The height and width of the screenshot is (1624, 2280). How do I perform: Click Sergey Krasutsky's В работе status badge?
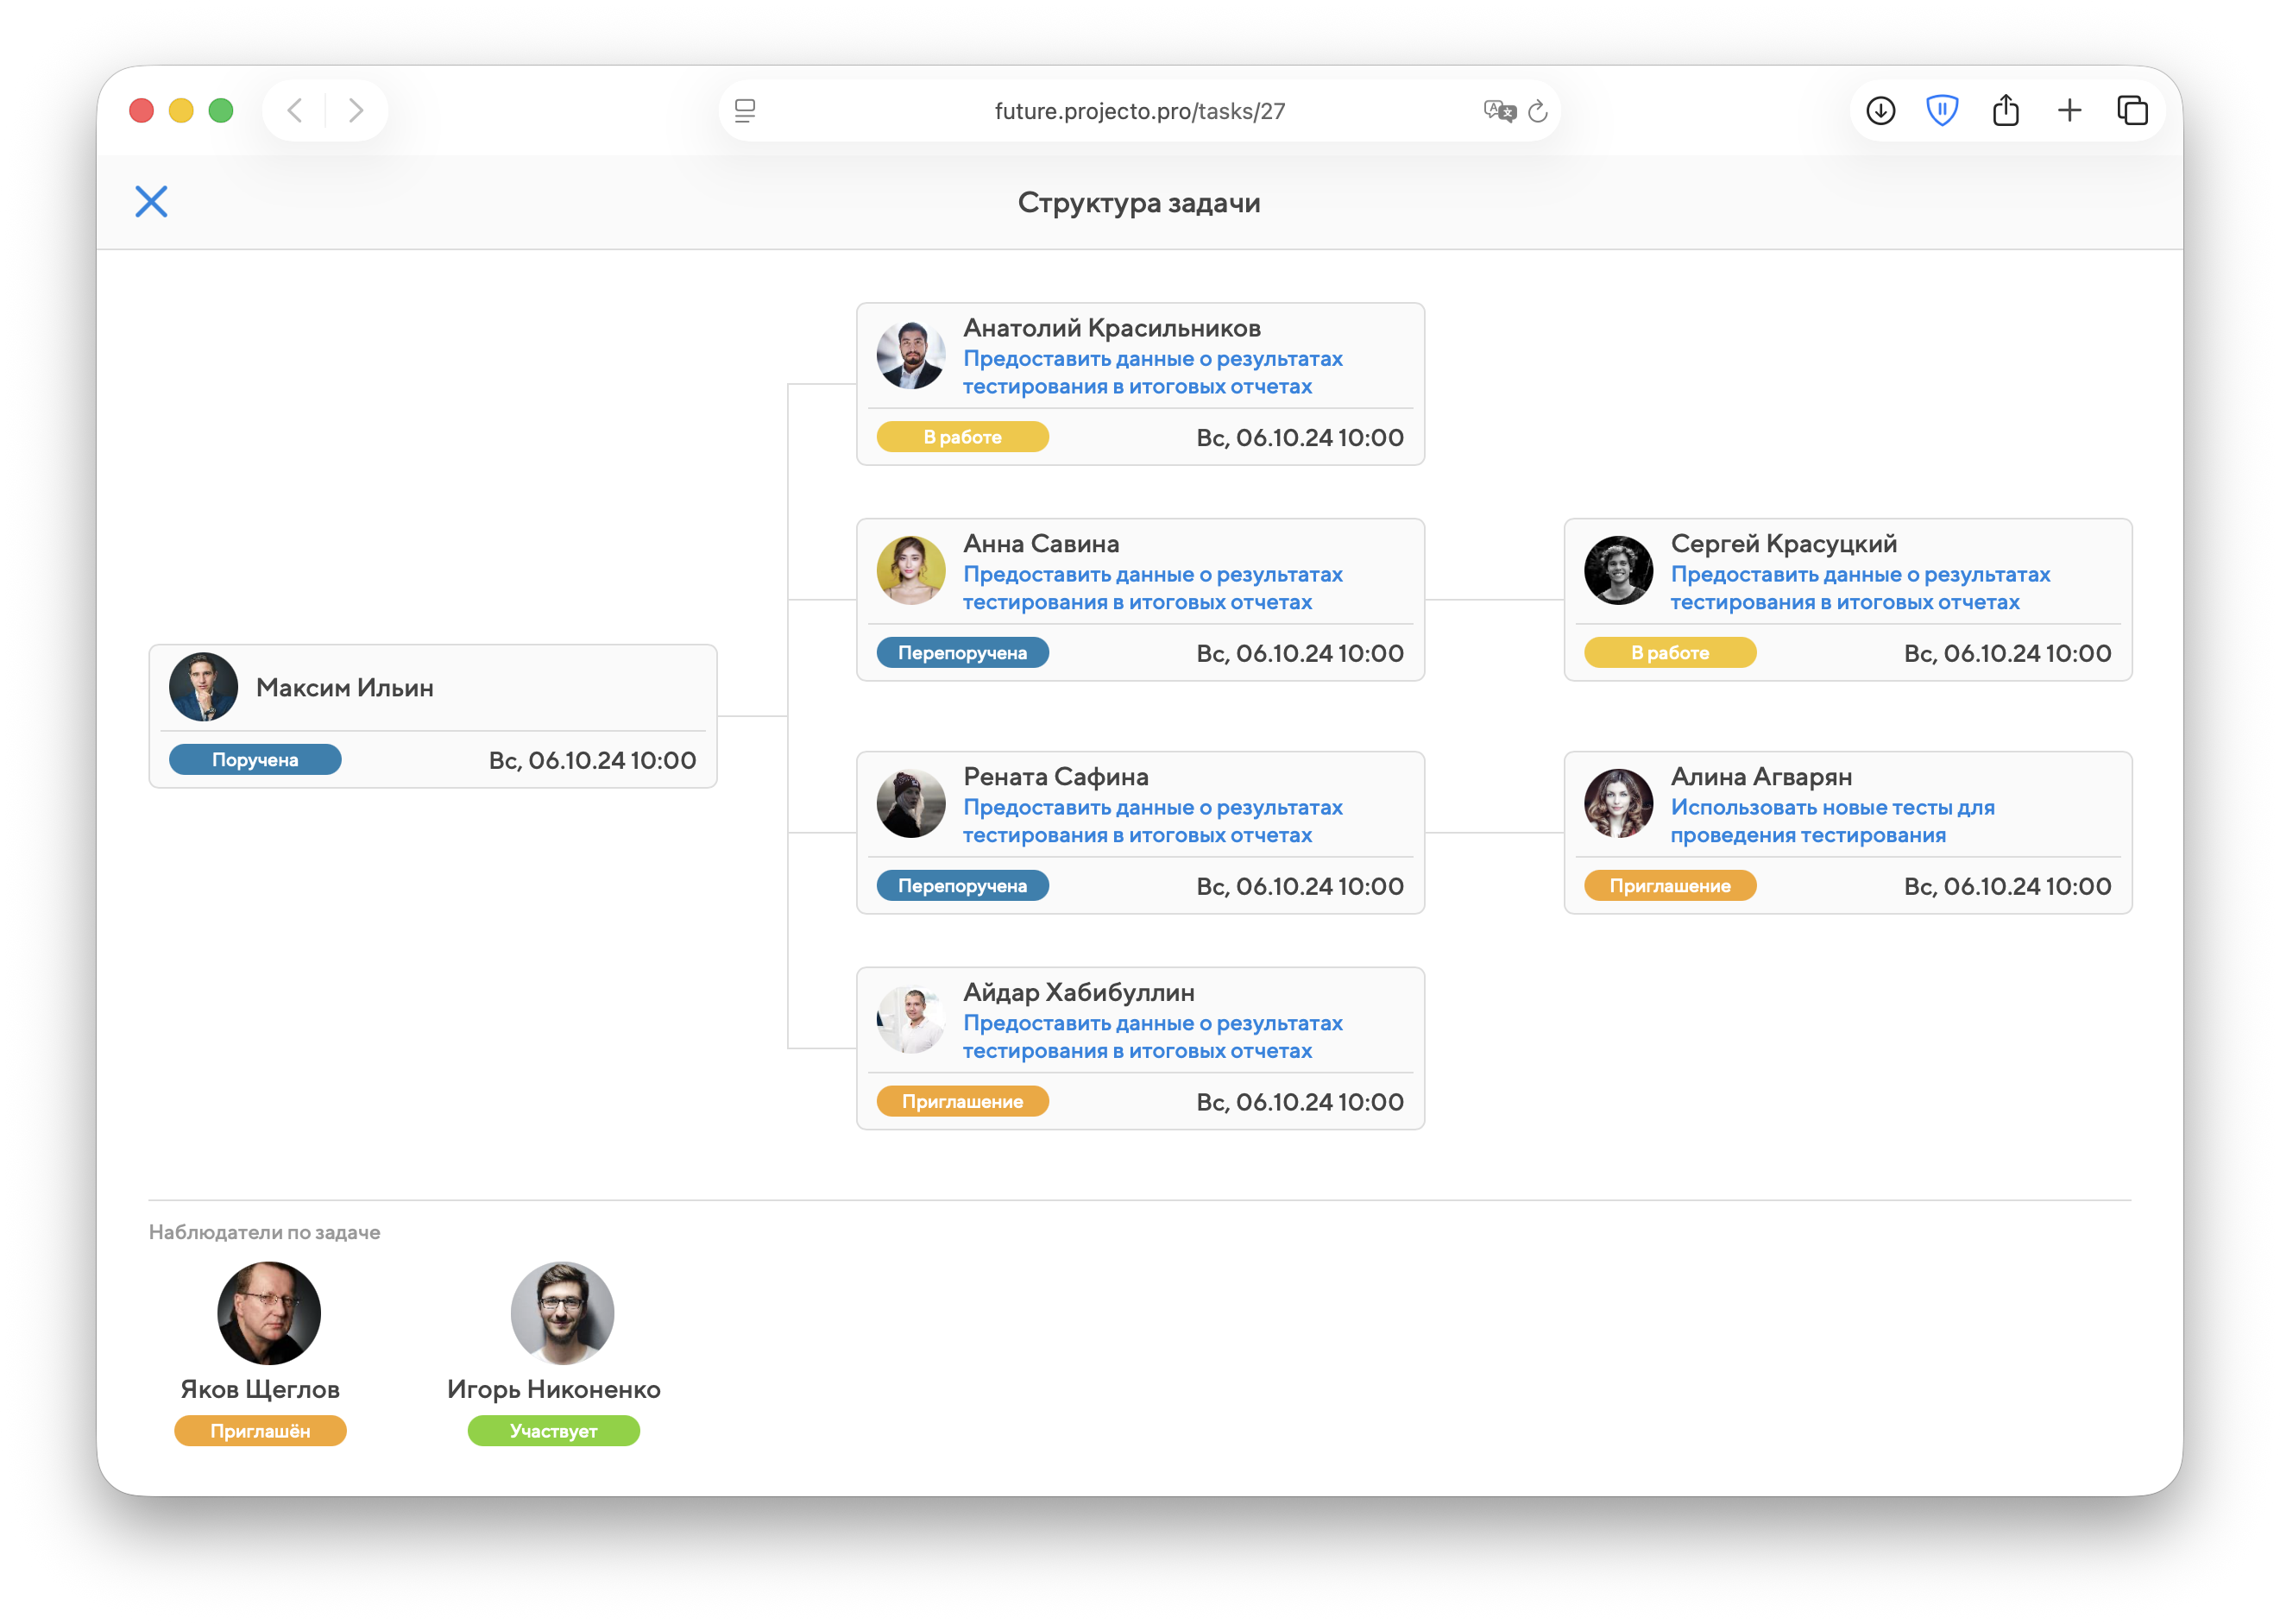(x=1669, y=653)
